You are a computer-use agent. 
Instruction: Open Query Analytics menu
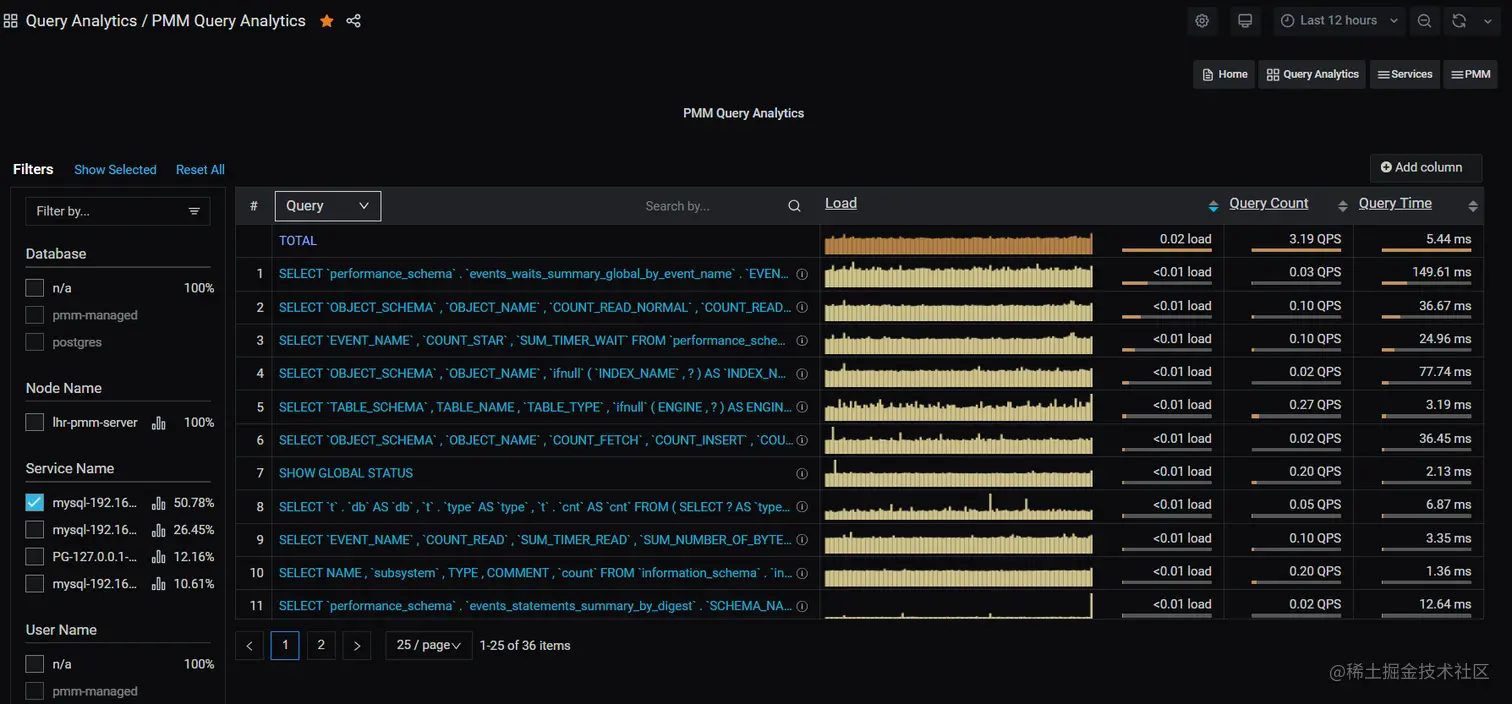pyautogui.click(x=1312, y=74)
